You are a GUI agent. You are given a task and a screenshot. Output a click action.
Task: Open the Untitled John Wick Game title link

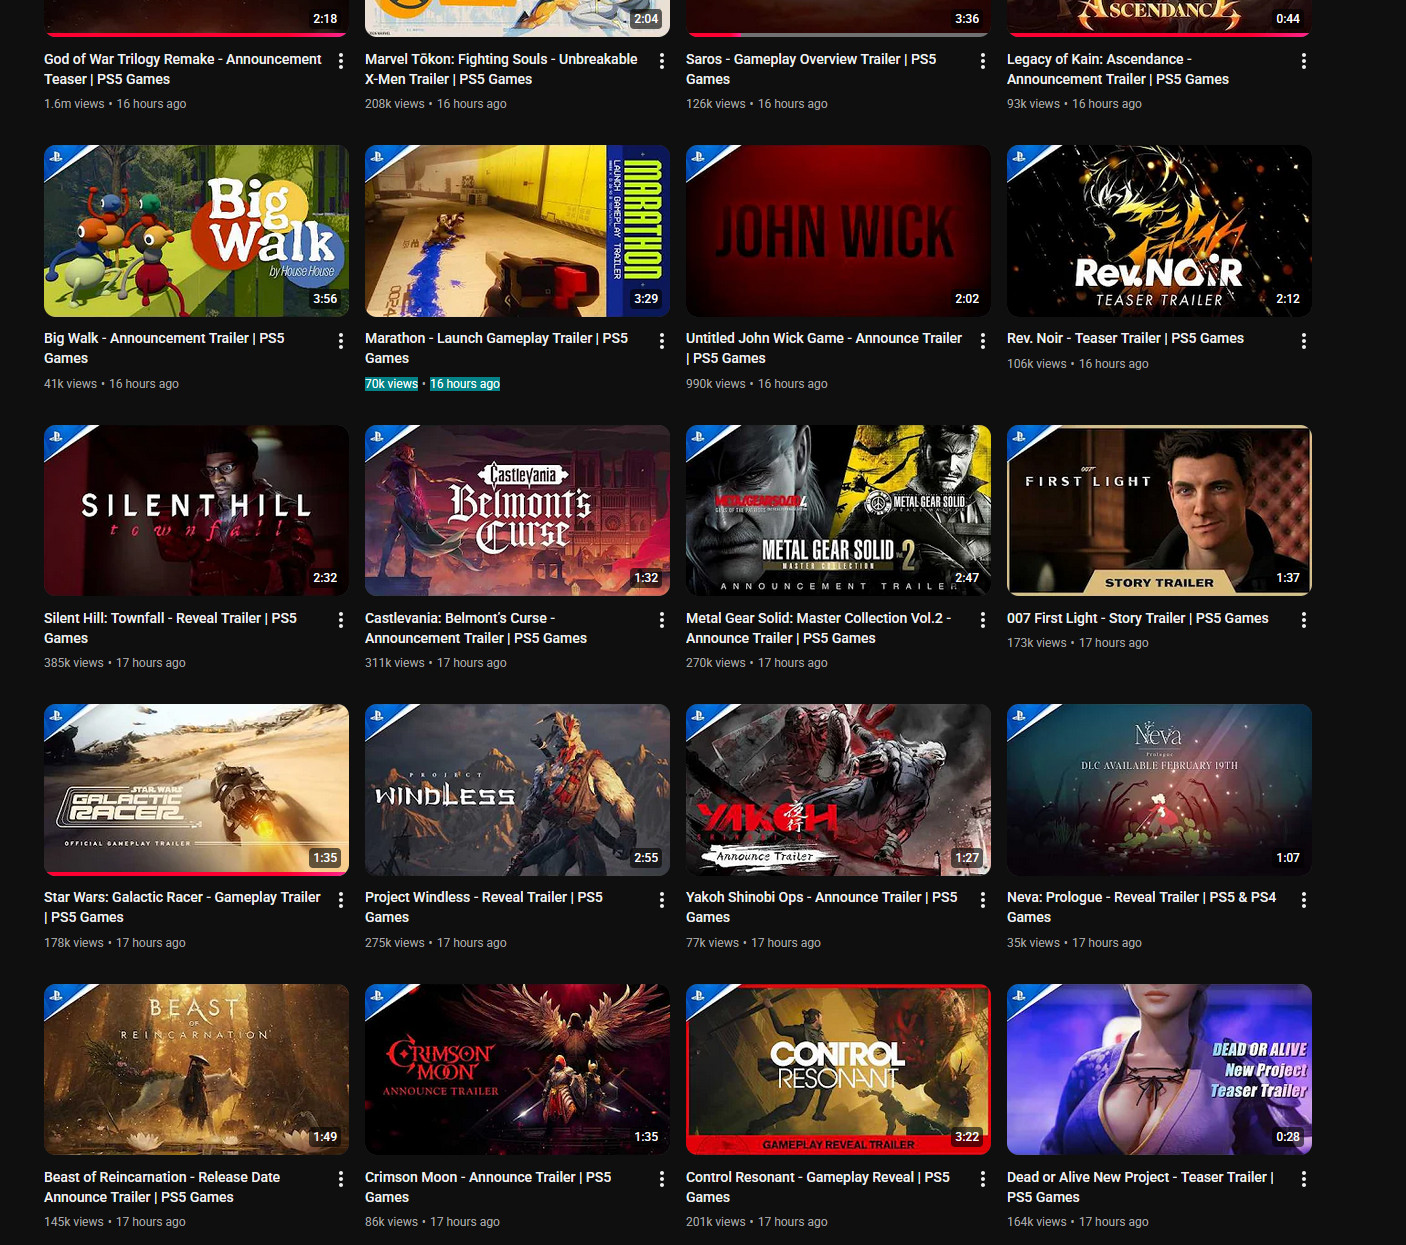(x=824, y=348)
